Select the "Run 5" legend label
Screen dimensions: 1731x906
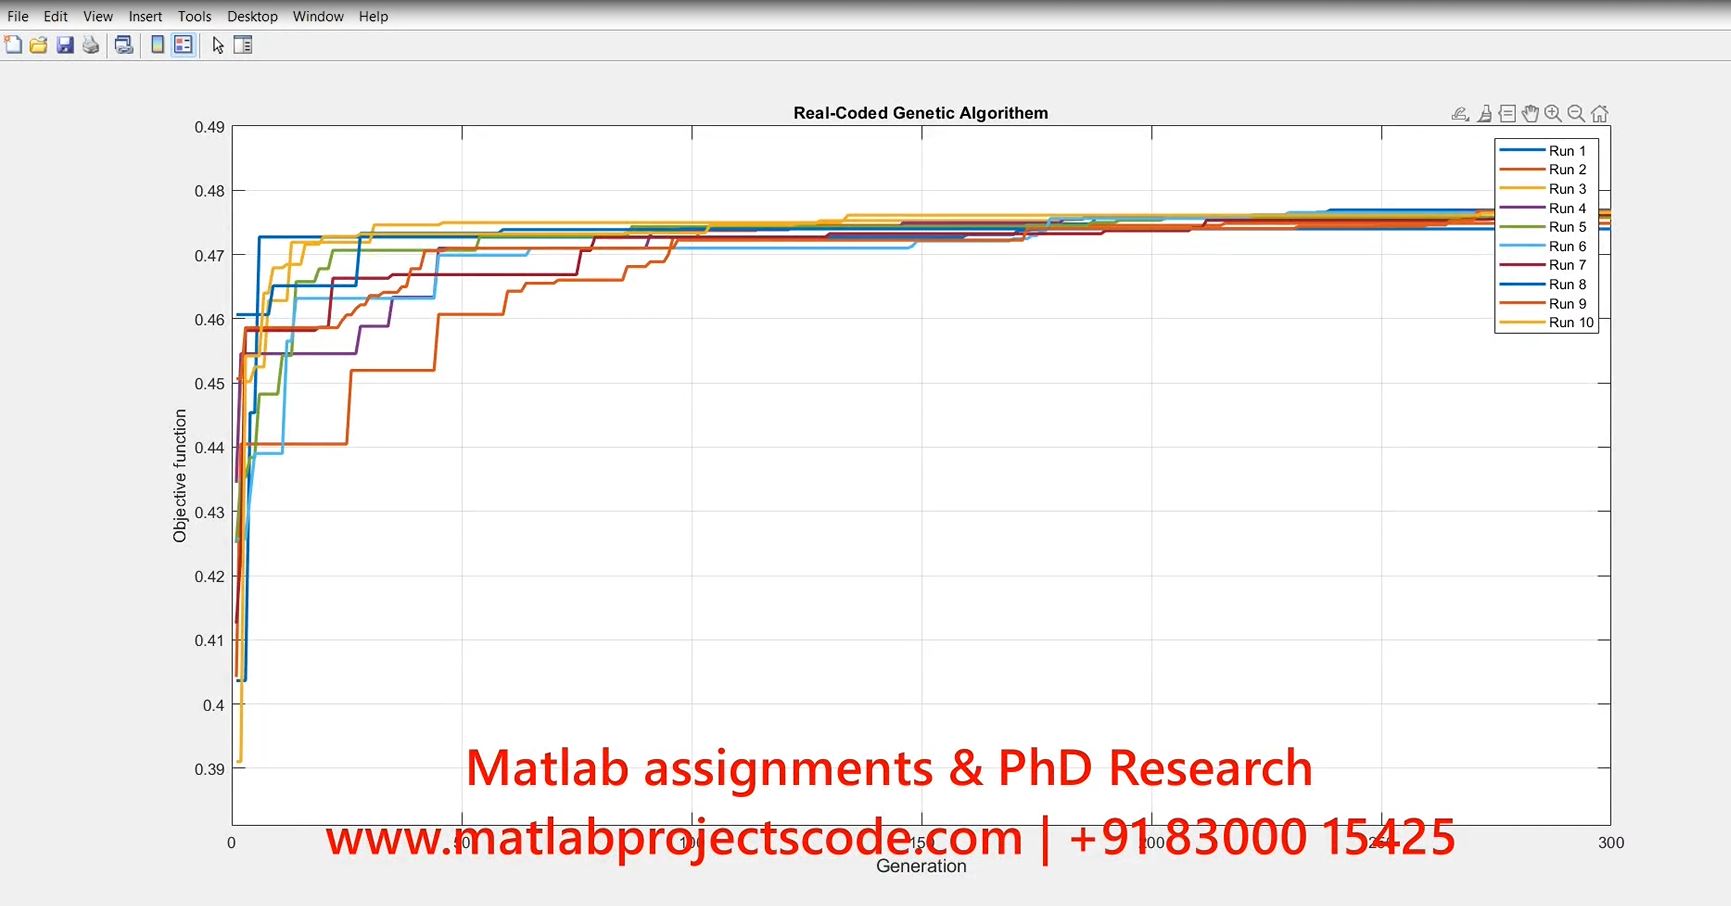1567,227
